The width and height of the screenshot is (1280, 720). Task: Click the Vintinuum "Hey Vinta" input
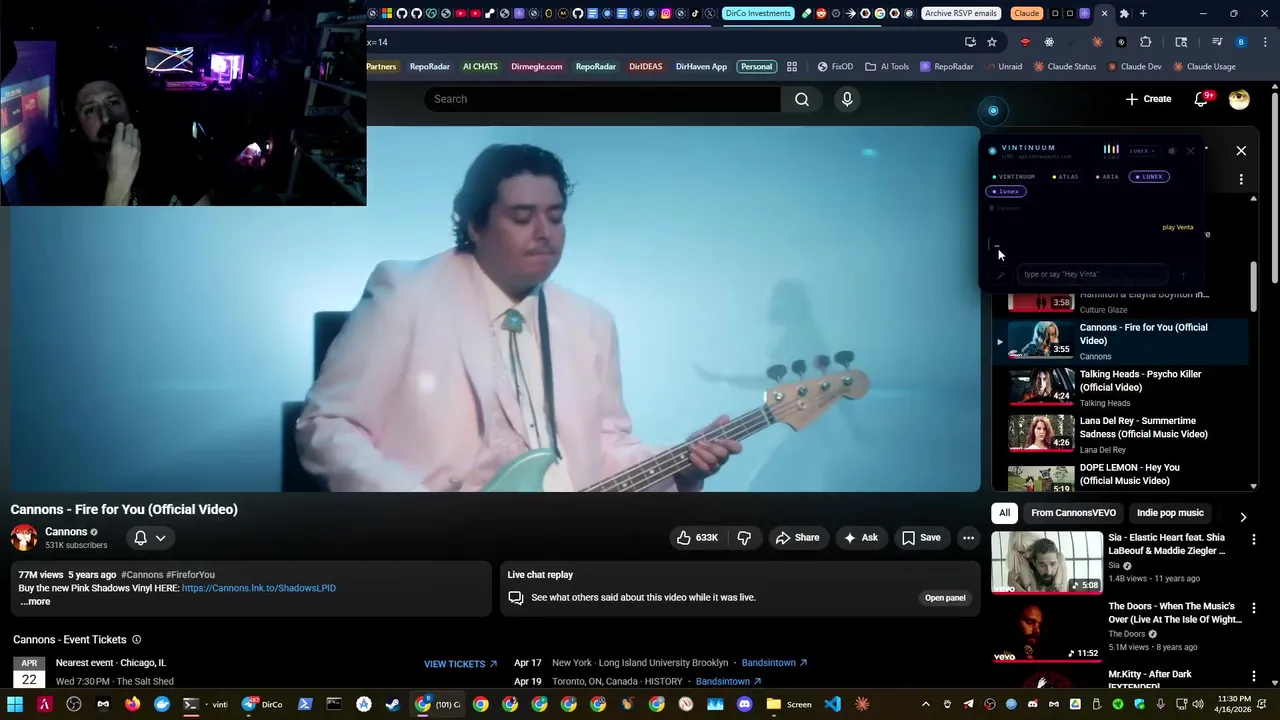[x=1092, y=274]
